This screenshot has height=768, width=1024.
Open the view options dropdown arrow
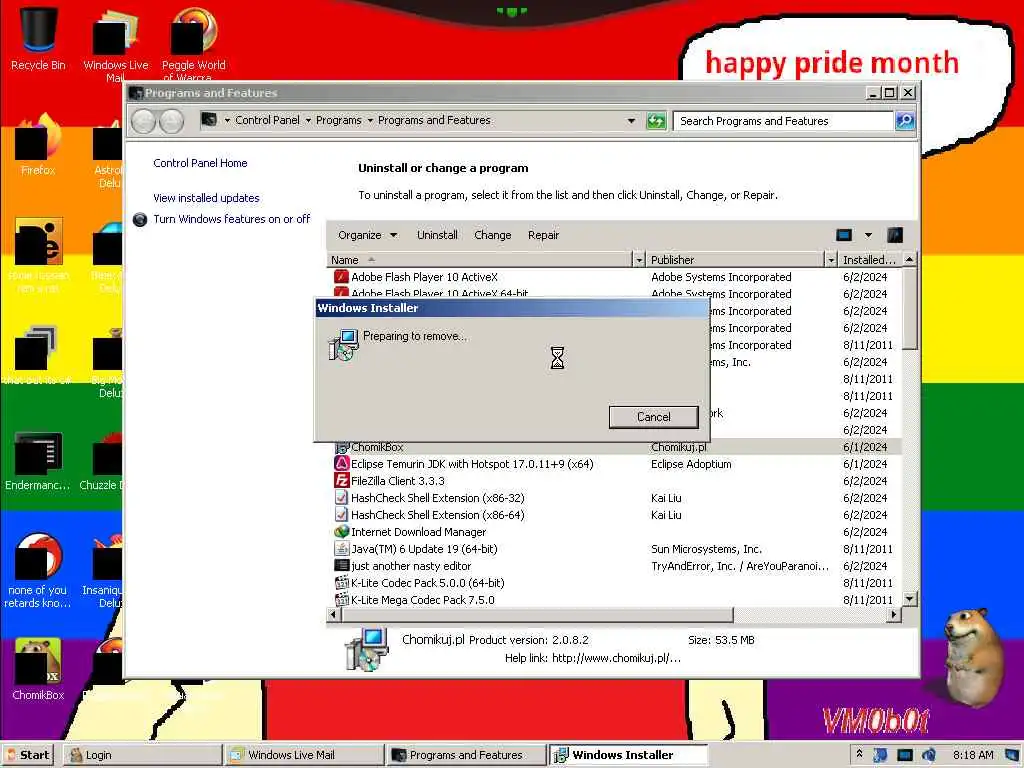coord(868,235)
